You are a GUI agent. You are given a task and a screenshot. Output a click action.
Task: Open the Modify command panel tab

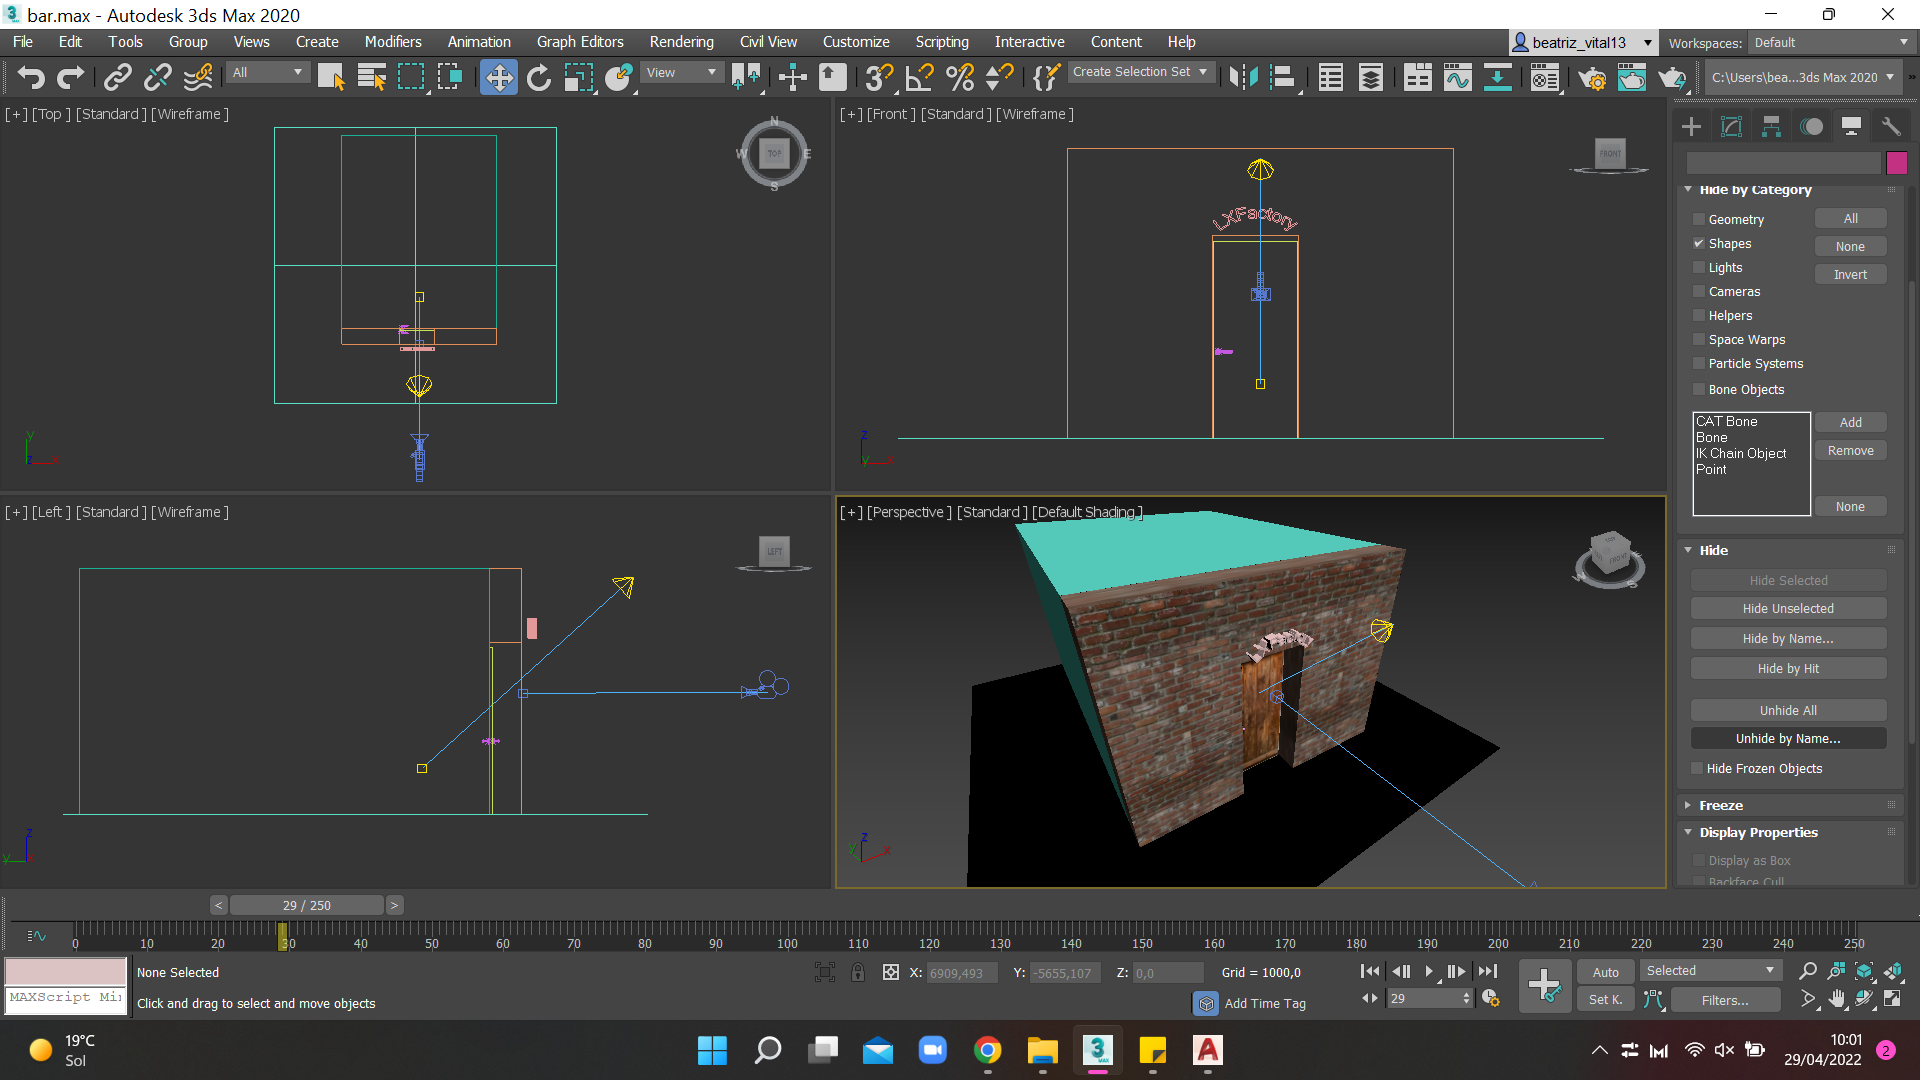pos(1731,126)
